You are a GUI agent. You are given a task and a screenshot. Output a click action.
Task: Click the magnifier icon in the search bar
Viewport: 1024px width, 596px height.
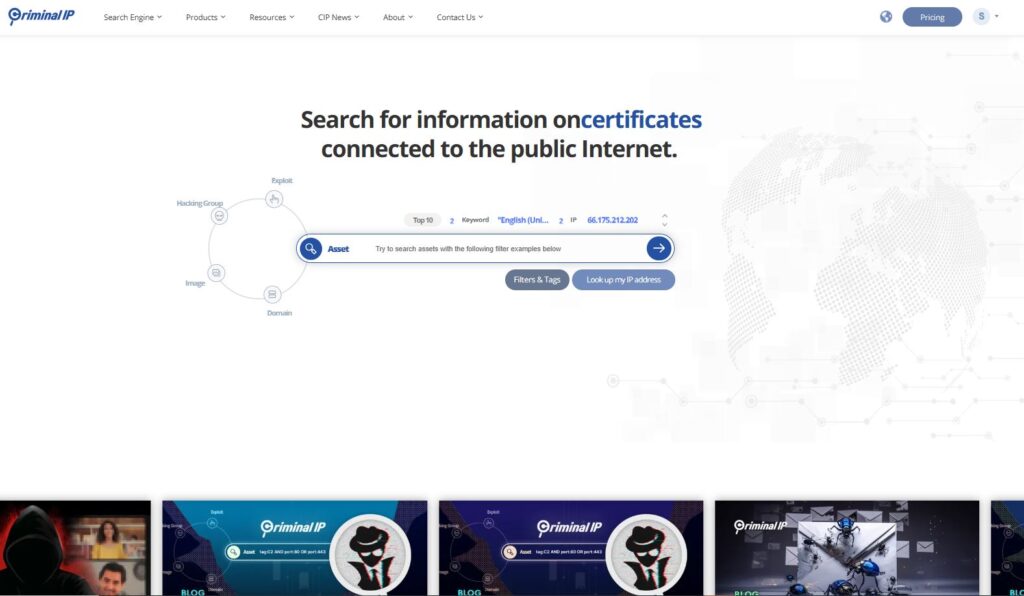pyautogui.click(x=310, y=247)
